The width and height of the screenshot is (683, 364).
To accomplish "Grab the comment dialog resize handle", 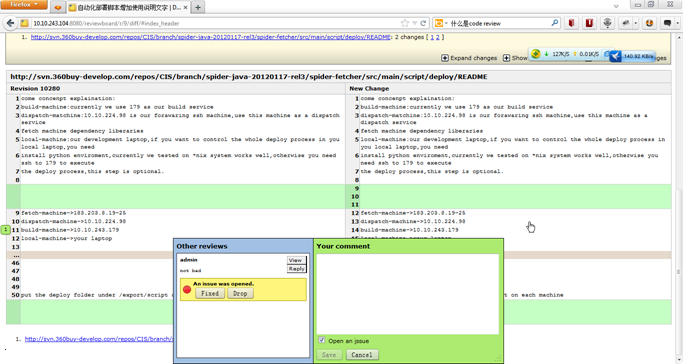I will [x=498, y=358].
